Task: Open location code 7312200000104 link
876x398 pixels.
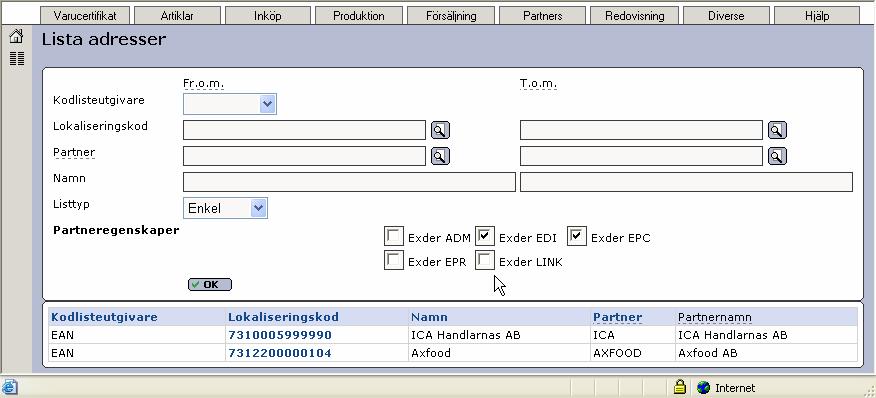Action: [280, 353]
